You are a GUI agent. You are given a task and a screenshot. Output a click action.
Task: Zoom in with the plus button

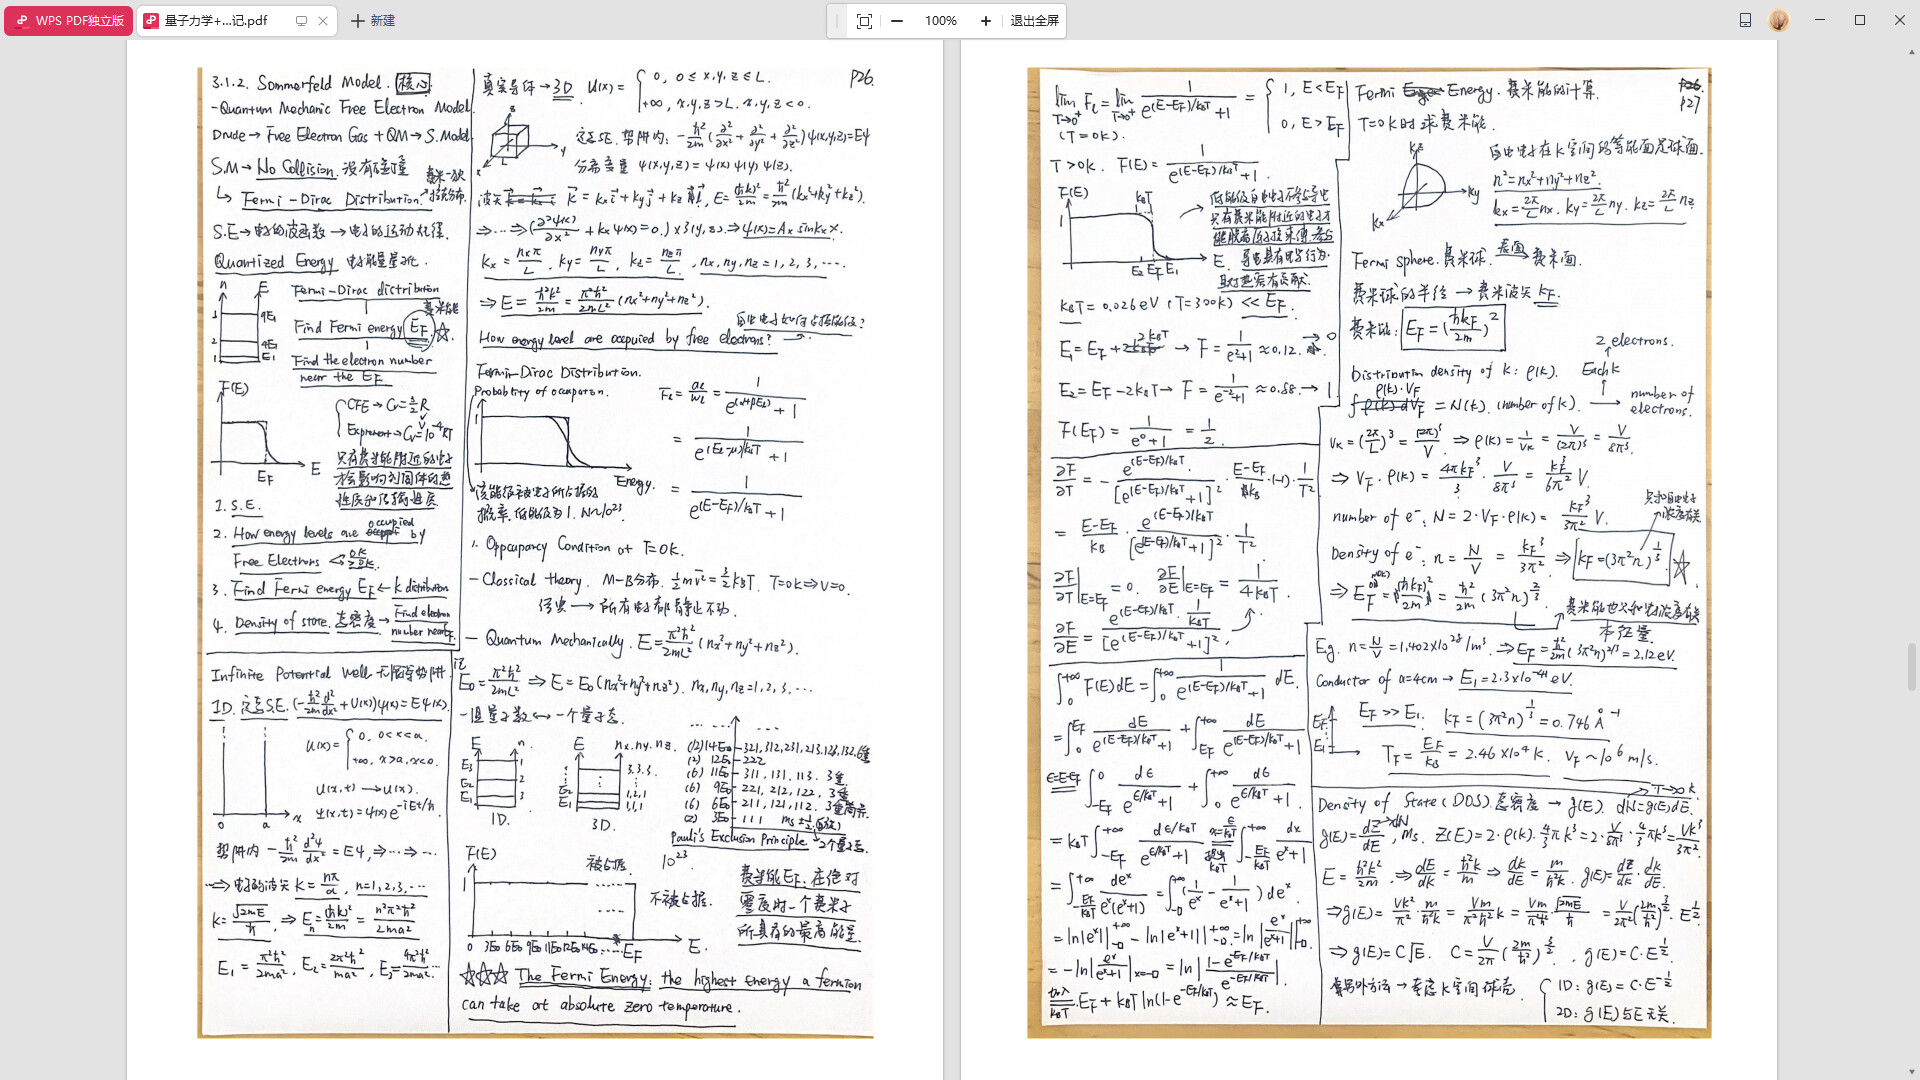click(x=986, y=21)
